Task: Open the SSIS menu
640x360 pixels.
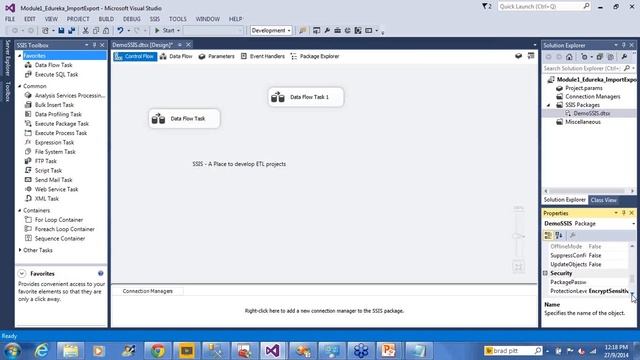Action: pyautogui.click(x=155, y=19)
